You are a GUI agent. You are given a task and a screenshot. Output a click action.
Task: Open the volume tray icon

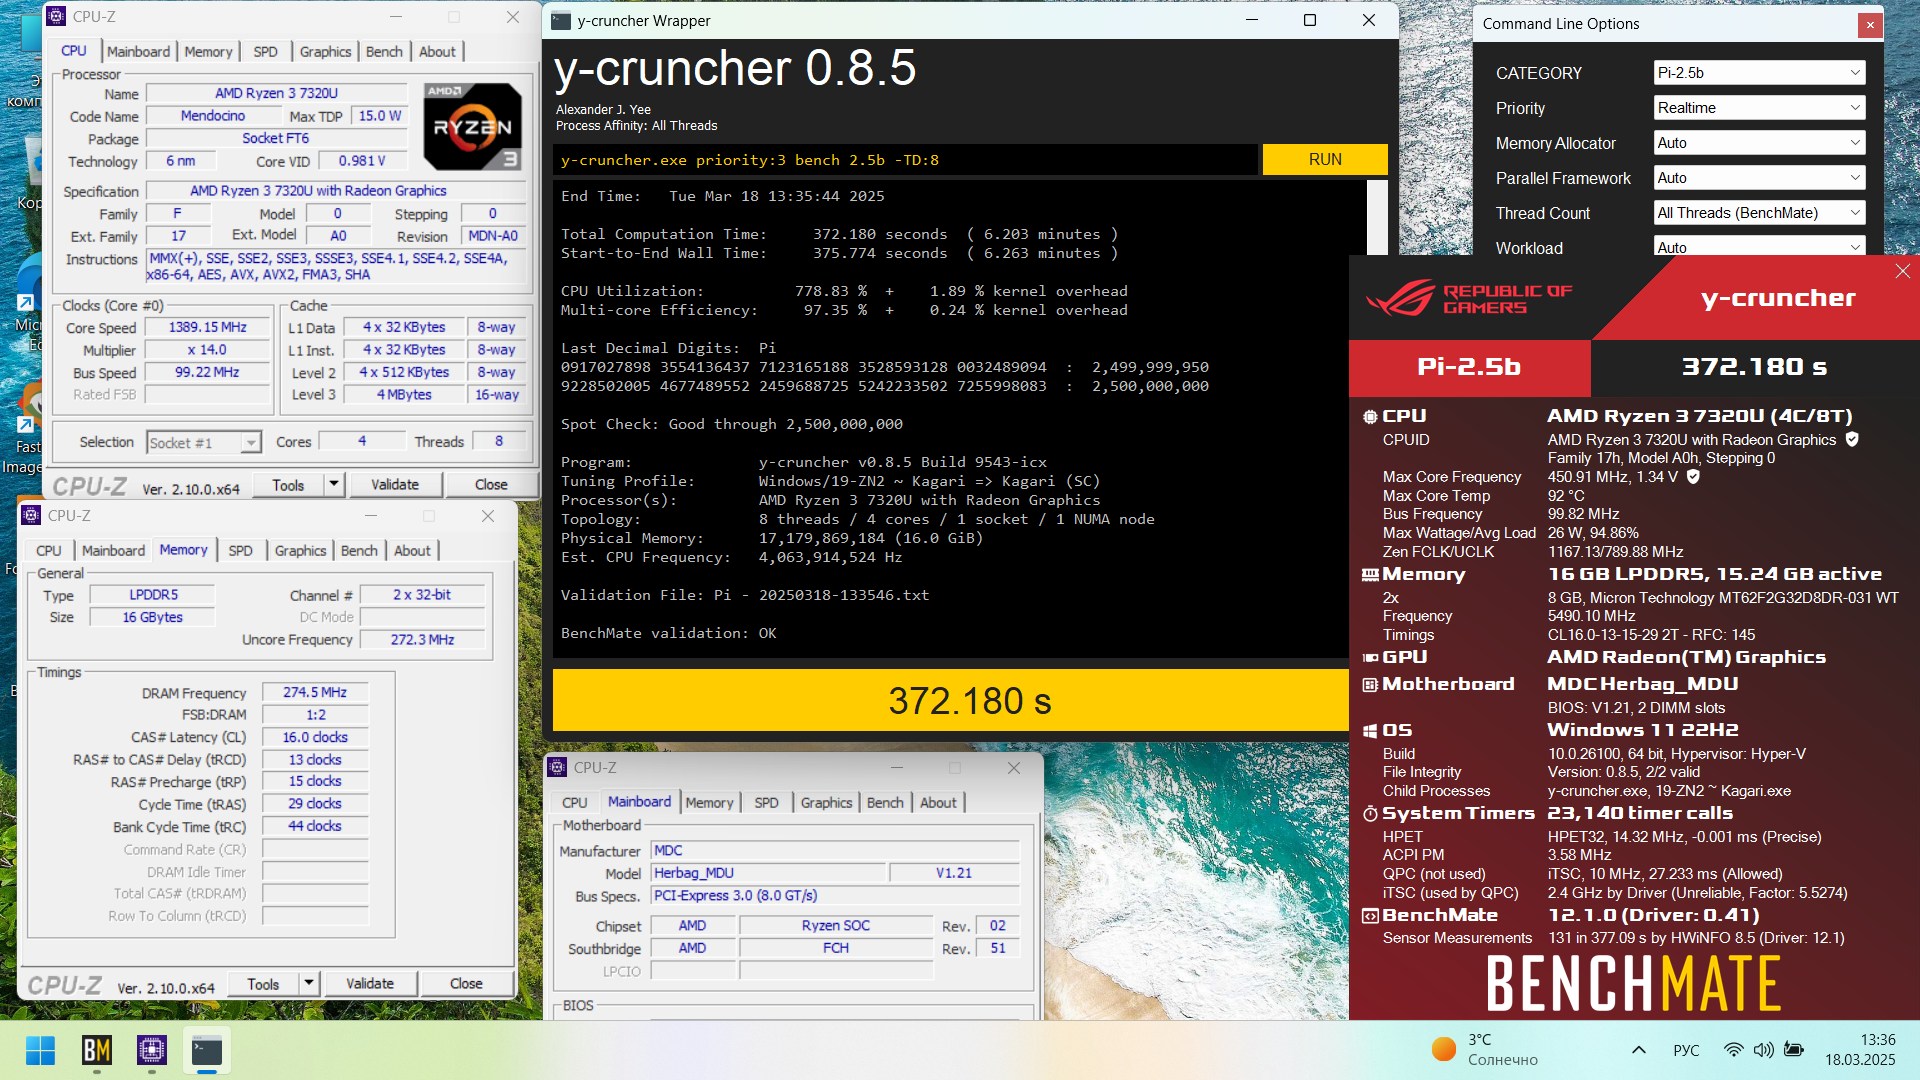(x=1763, y=1050)
